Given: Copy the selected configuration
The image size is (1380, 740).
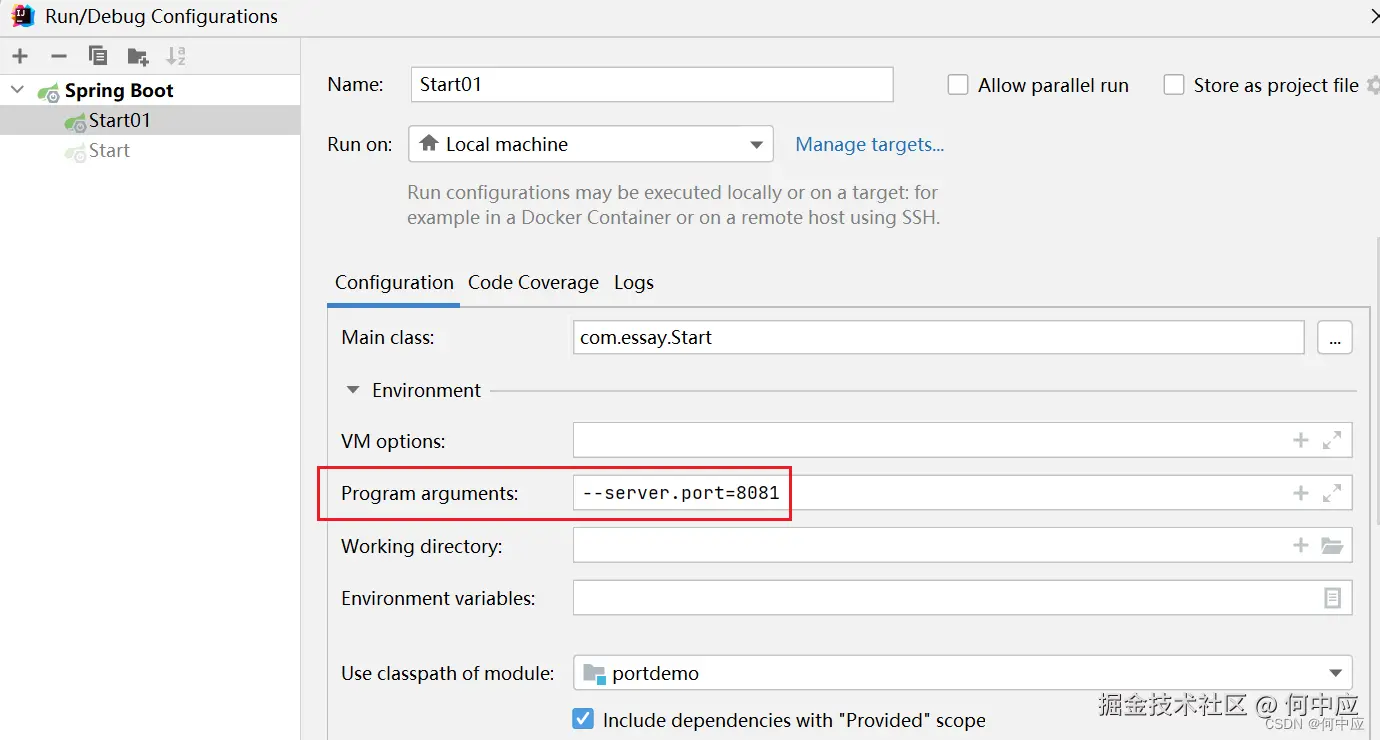Looking at the screenshot, I should point(97,56).
